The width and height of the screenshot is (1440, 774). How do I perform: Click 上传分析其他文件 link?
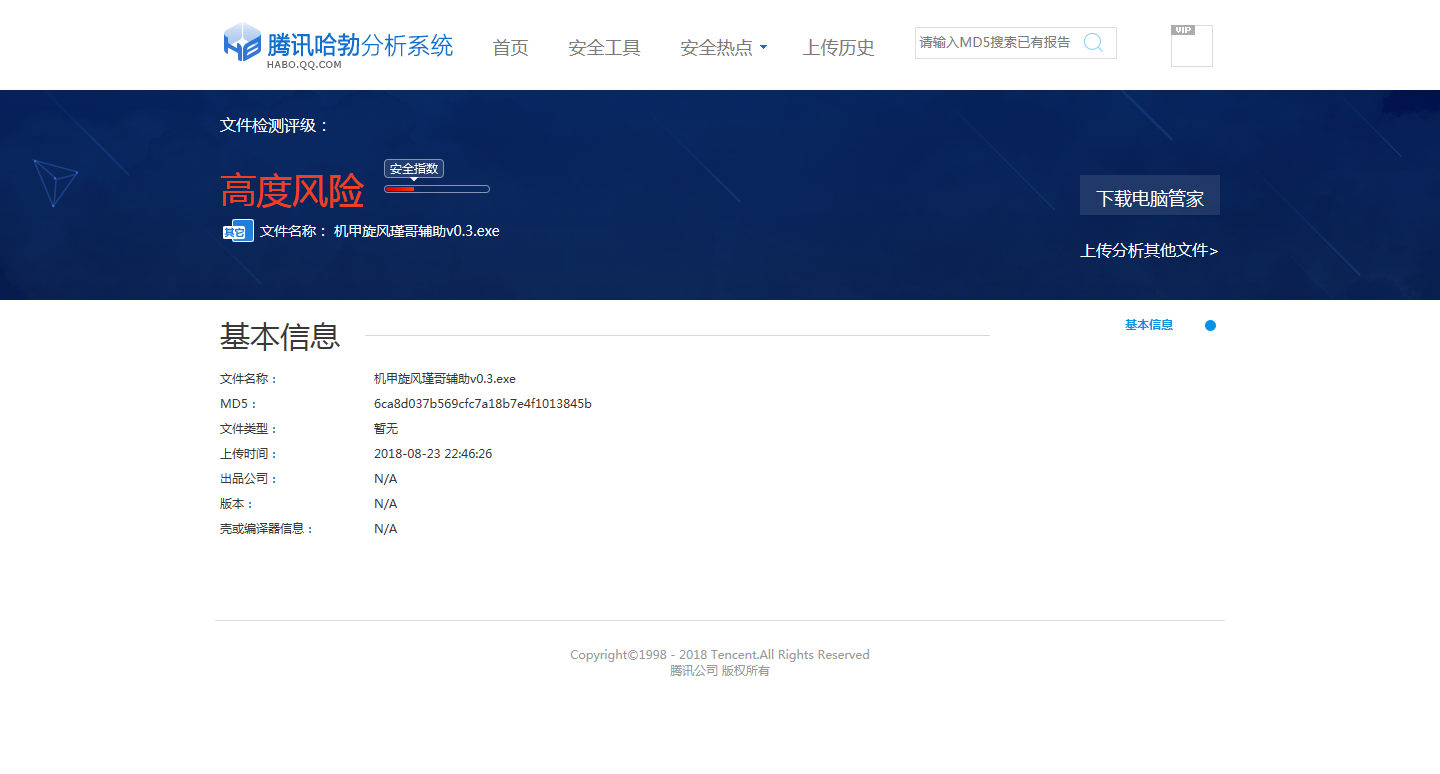pyautogui.click(x=1149, y=251)
